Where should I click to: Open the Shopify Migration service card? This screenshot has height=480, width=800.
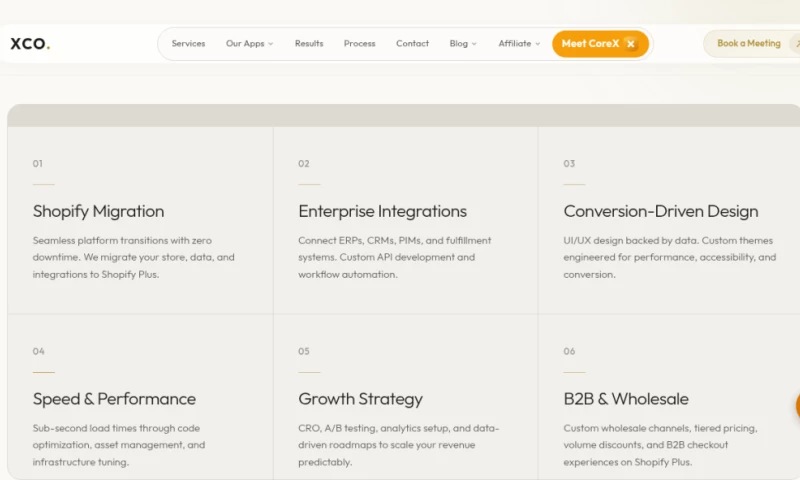140,220
